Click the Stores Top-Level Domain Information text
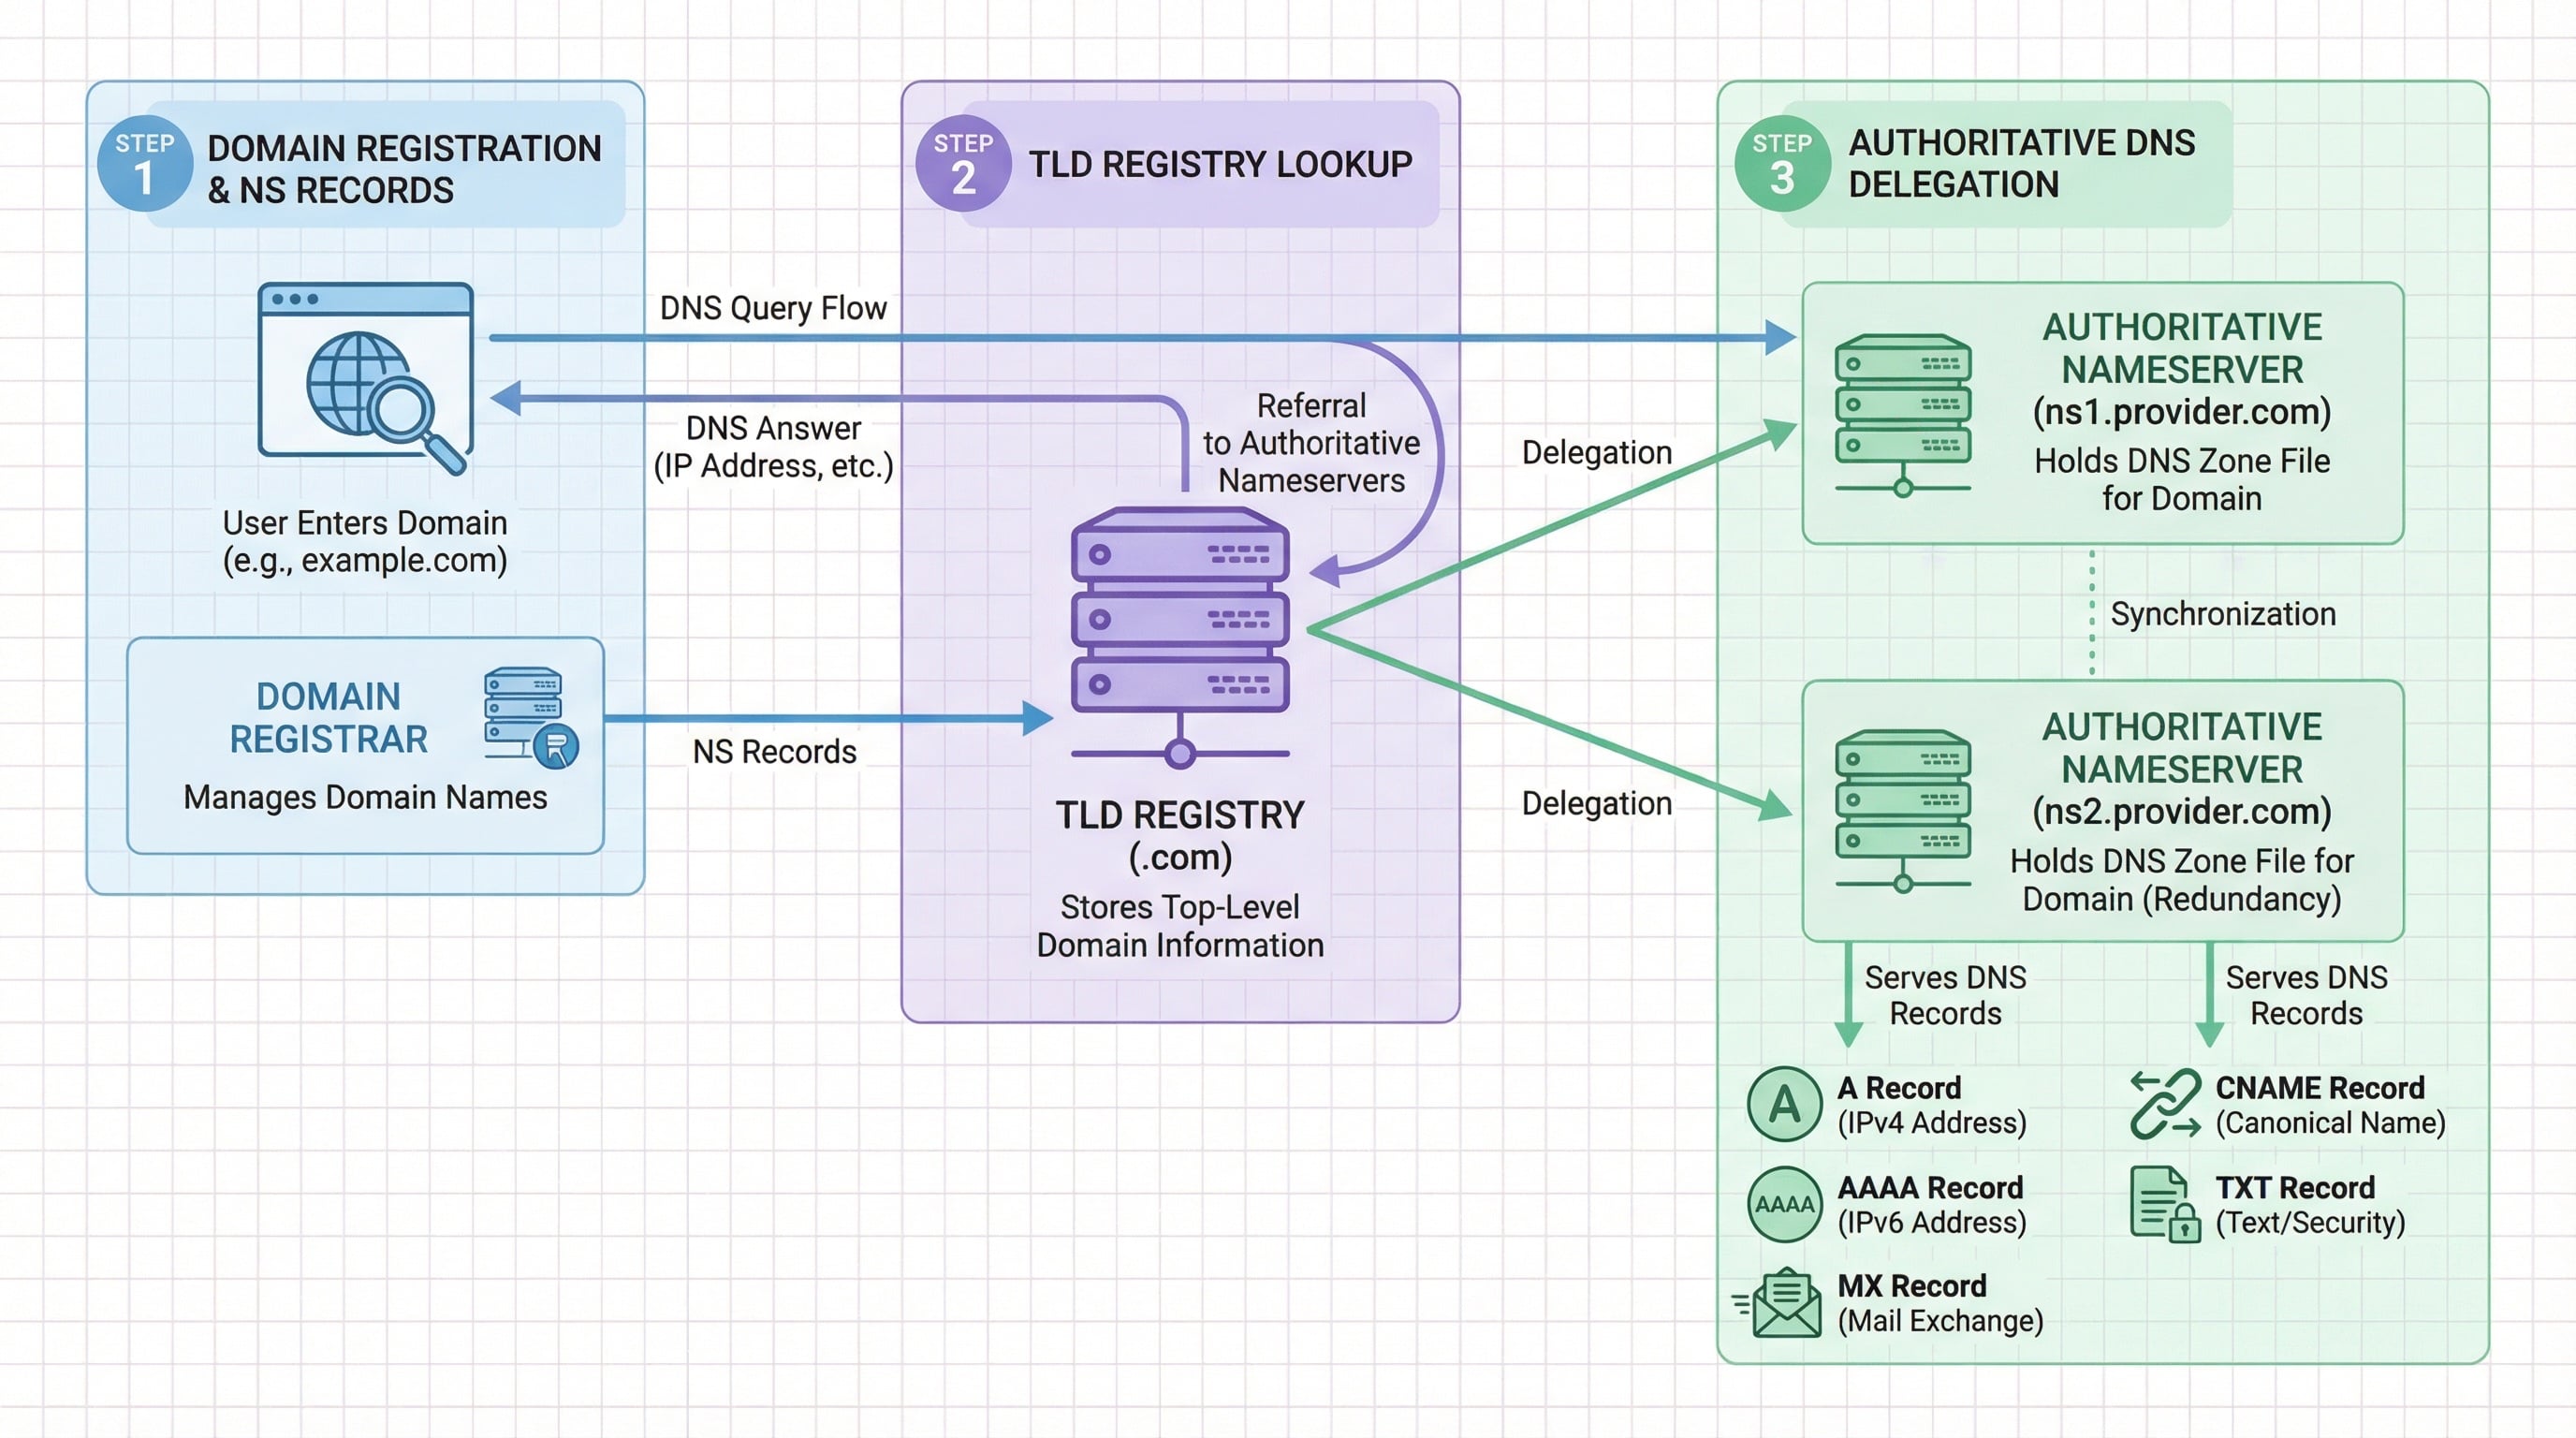 click(x=1181, y=925)
